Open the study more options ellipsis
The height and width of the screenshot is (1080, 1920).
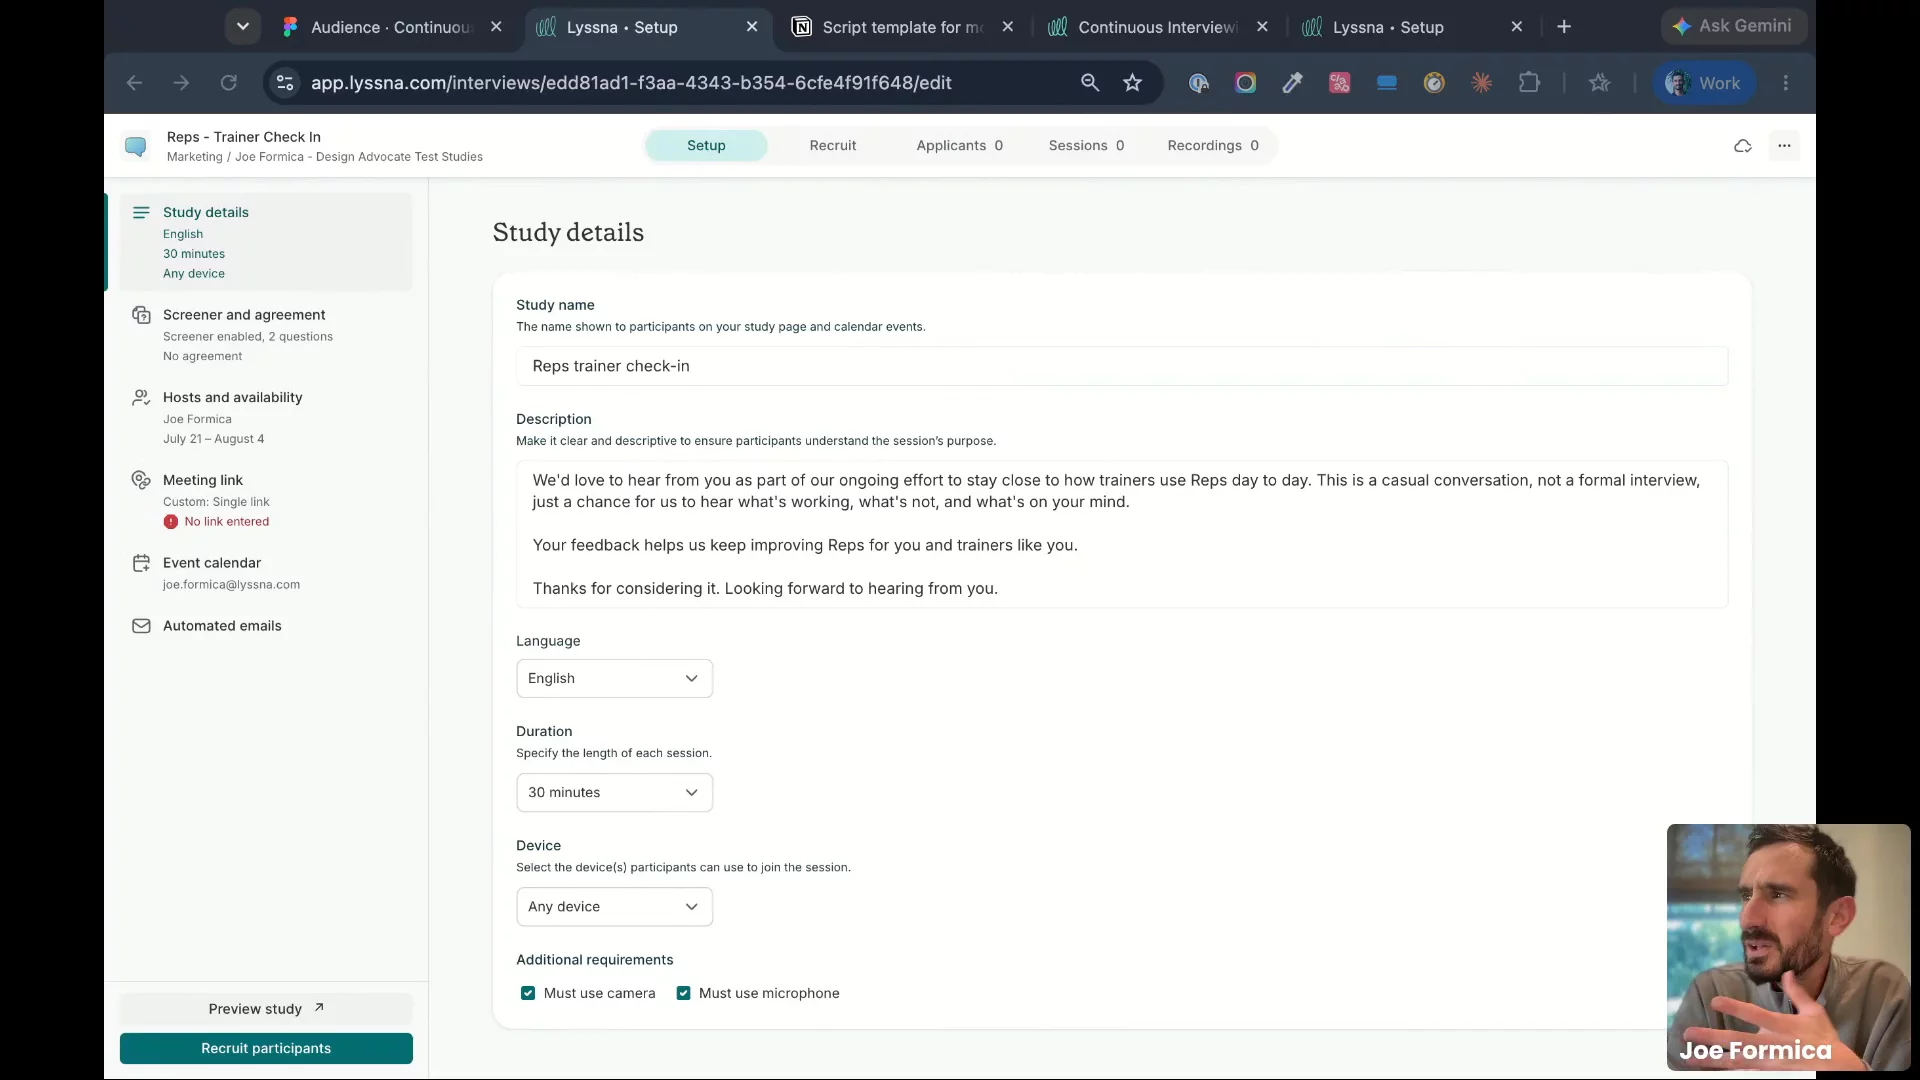click(x=1784, y=146)
